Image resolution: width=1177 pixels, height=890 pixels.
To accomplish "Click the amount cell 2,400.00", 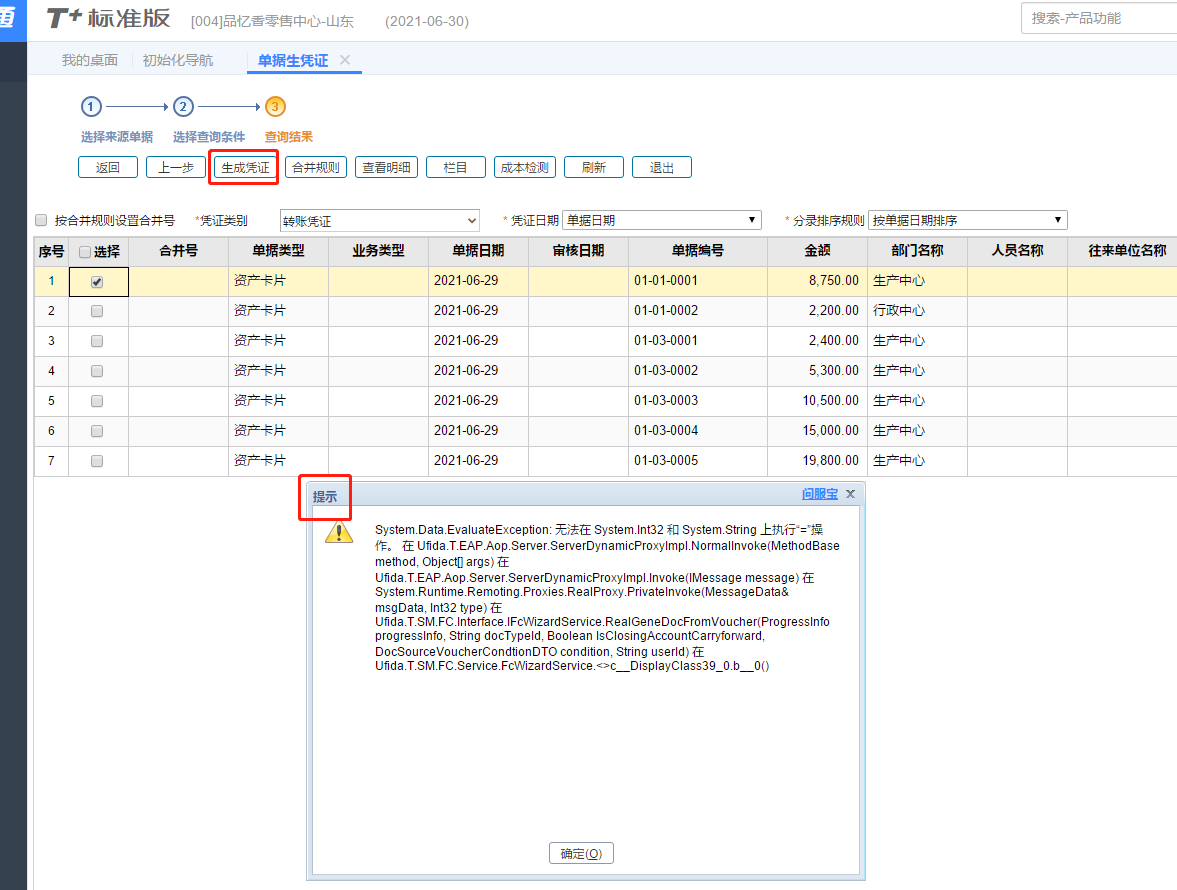I will point(817,341).
